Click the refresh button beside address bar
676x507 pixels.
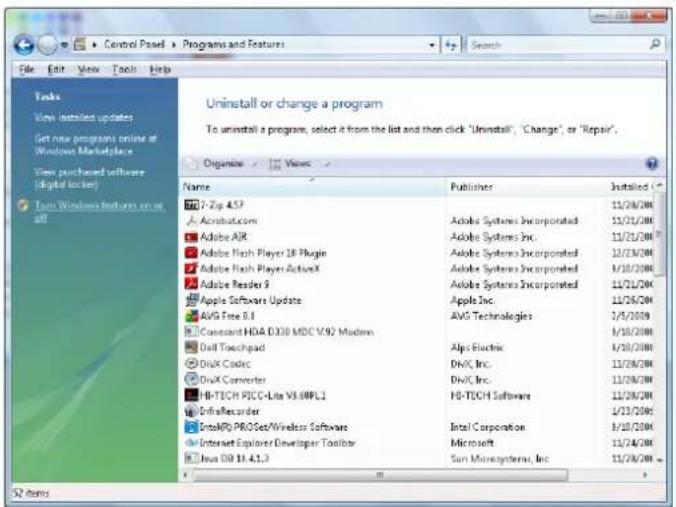[451, 44]
